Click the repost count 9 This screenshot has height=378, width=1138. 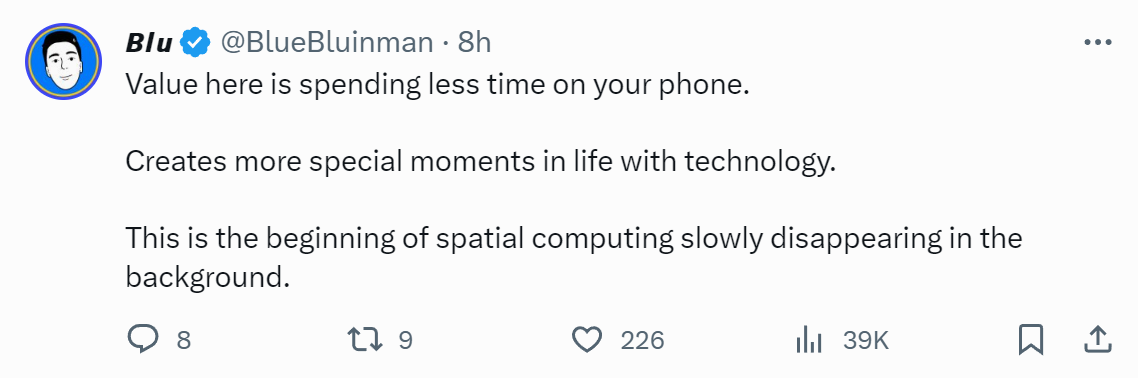[x=406, y=340]
